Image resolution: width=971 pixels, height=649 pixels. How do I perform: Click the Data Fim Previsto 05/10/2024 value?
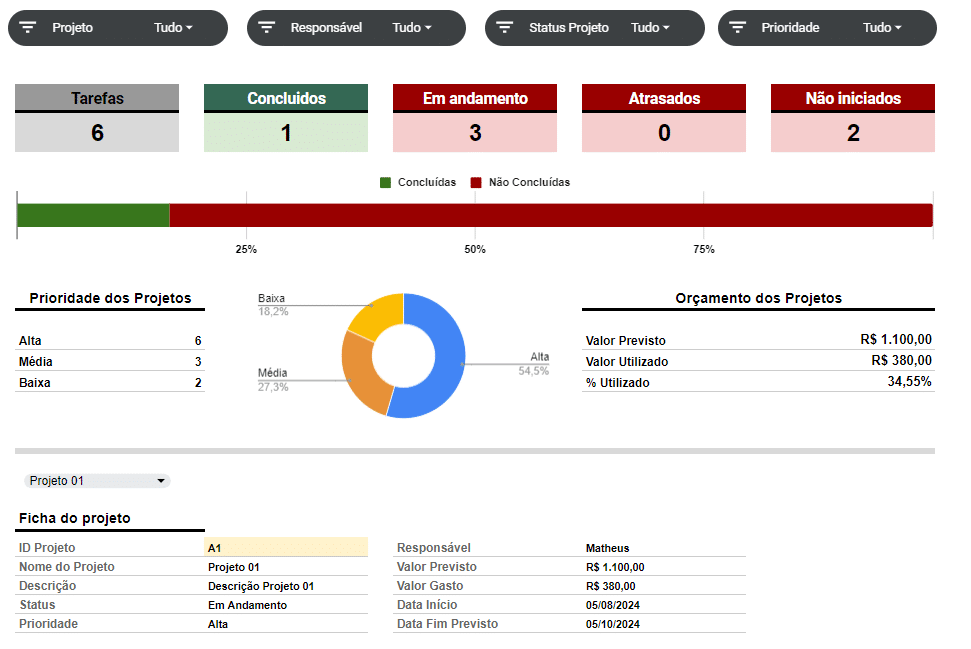[612, 624]
